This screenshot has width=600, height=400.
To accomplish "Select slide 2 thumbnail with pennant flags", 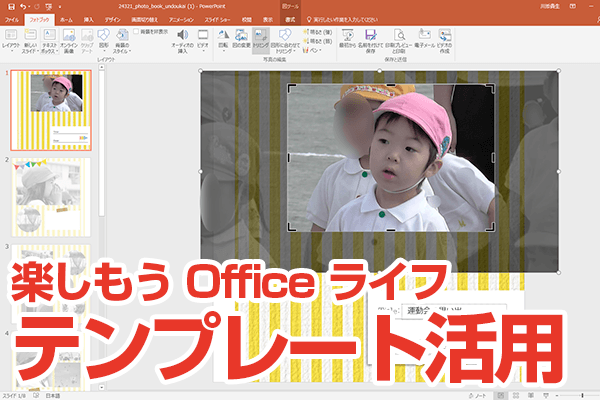I will [x=51, y=197].
